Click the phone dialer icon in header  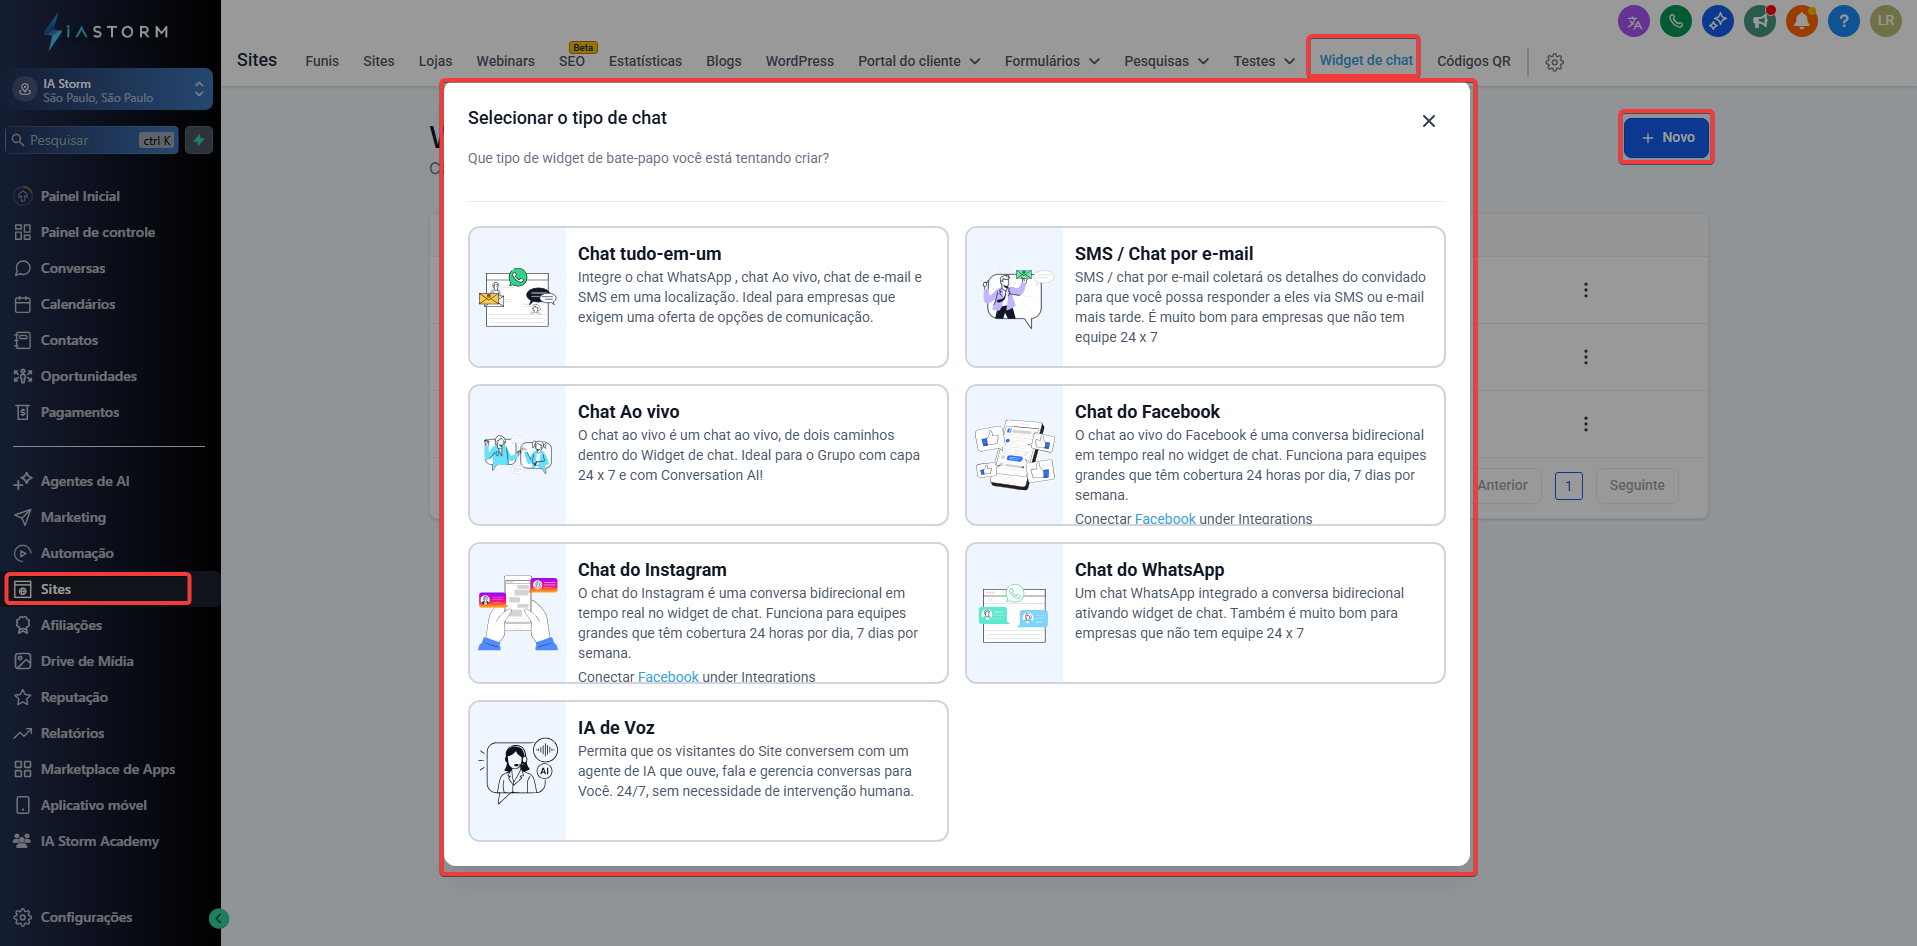[x=1675, y=21]
